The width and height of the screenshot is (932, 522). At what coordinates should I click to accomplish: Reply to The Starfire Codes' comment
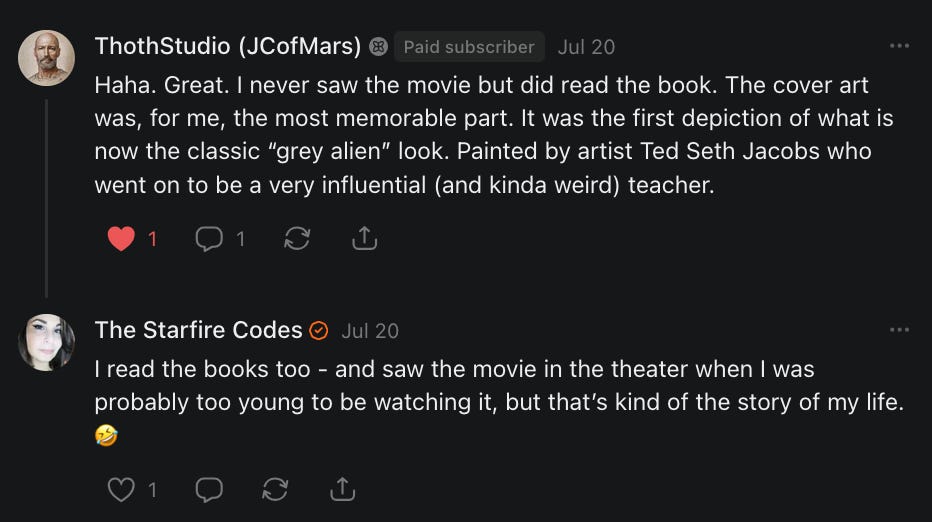(x=208, y=489)
